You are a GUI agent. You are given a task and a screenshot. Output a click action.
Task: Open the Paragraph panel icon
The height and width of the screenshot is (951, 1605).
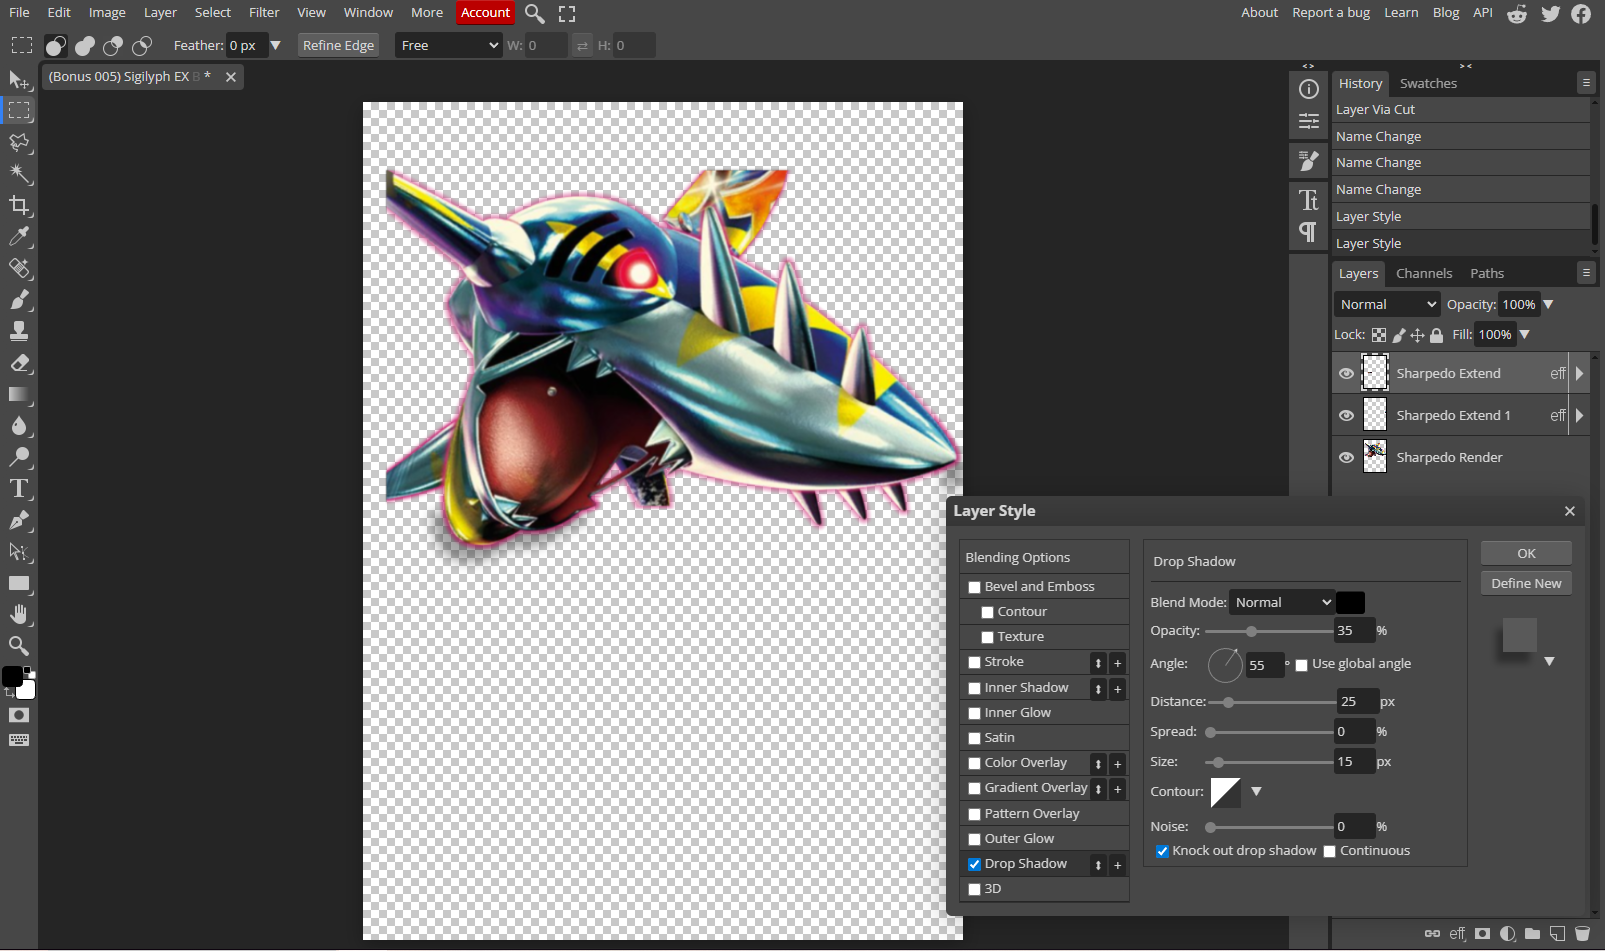(x=1309, y=232)
